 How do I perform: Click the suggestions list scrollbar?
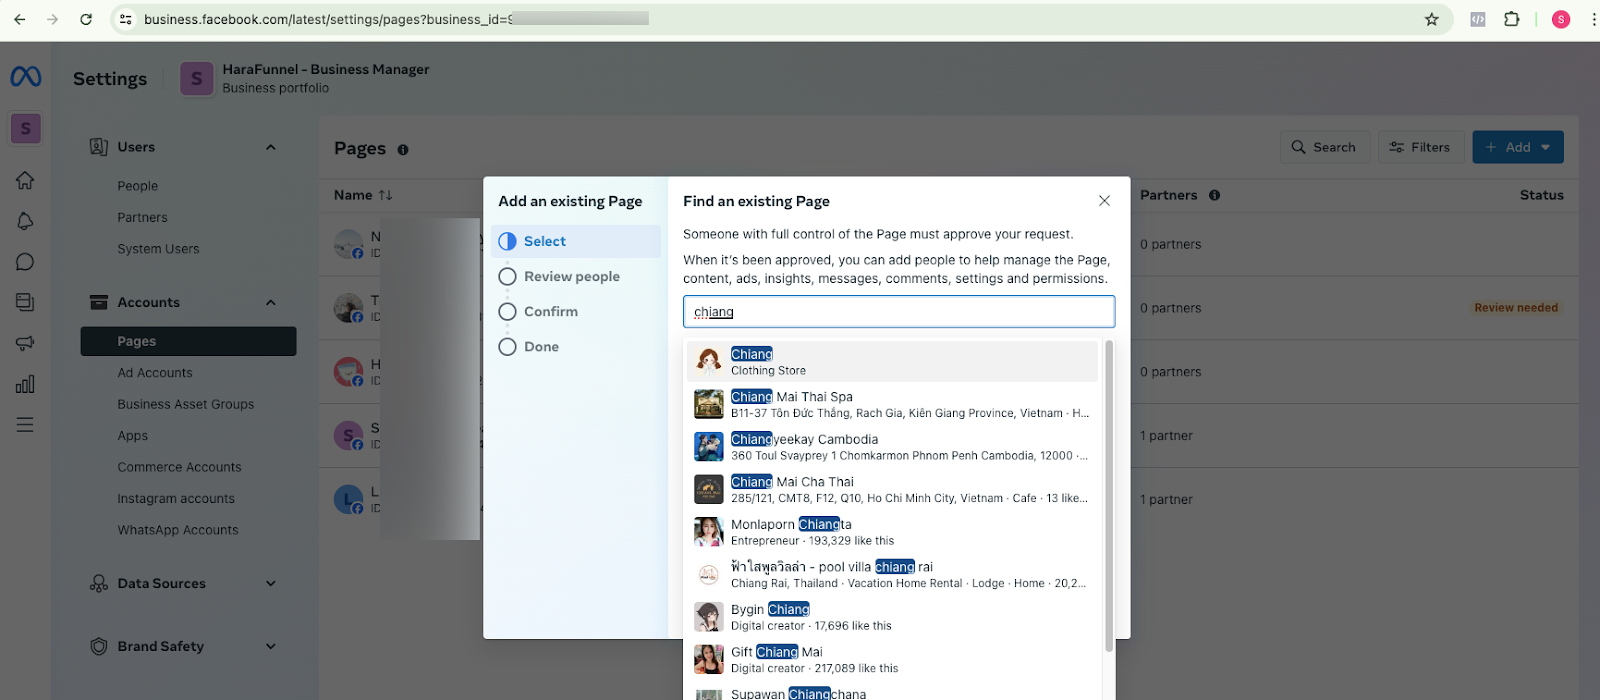(x=1109, y=497)
